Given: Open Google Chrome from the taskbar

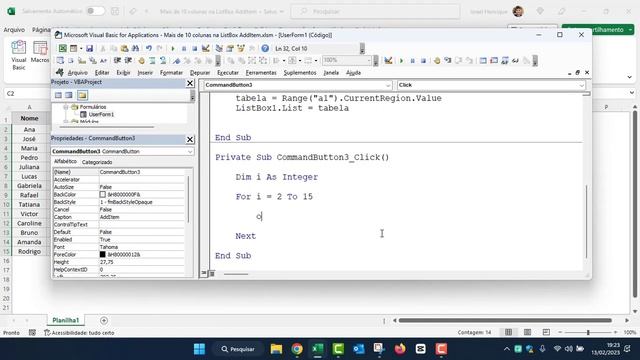Looking at the screenshot, I should pyautogui.click(x=297, y=349).
